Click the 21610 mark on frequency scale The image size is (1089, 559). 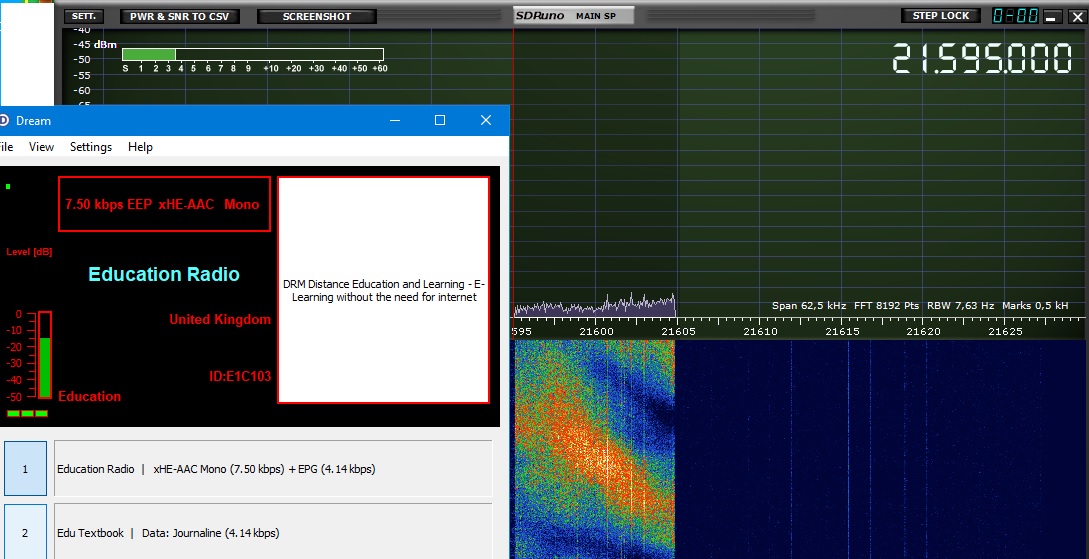[760, 330]
